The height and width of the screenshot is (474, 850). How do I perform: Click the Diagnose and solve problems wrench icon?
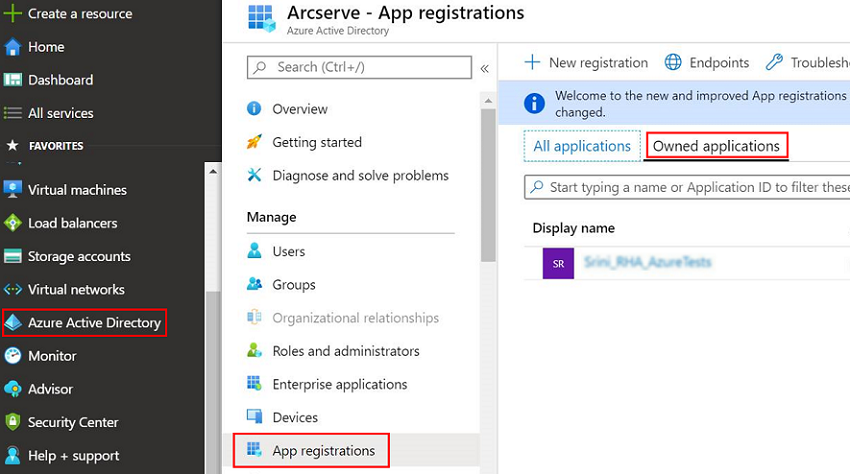click(254, 175)
